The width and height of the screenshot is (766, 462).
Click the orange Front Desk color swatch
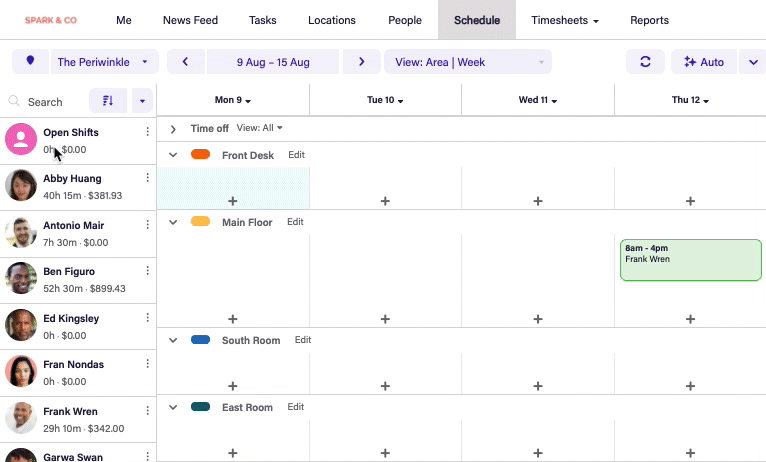200,154
